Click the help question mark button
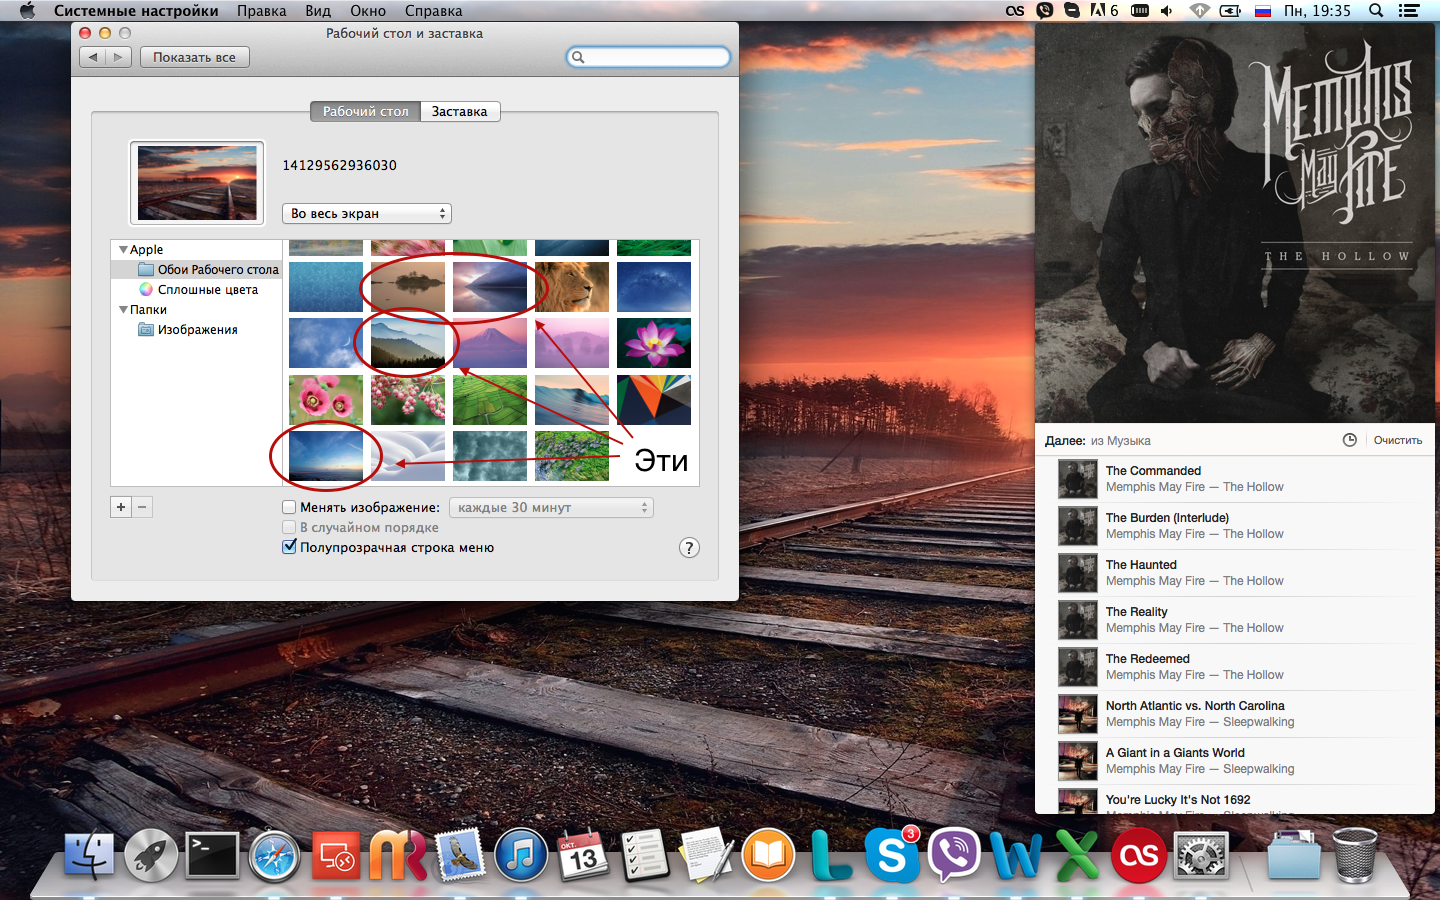Image resolution: width=1440 pixels, height=900 pixels. 689,547
